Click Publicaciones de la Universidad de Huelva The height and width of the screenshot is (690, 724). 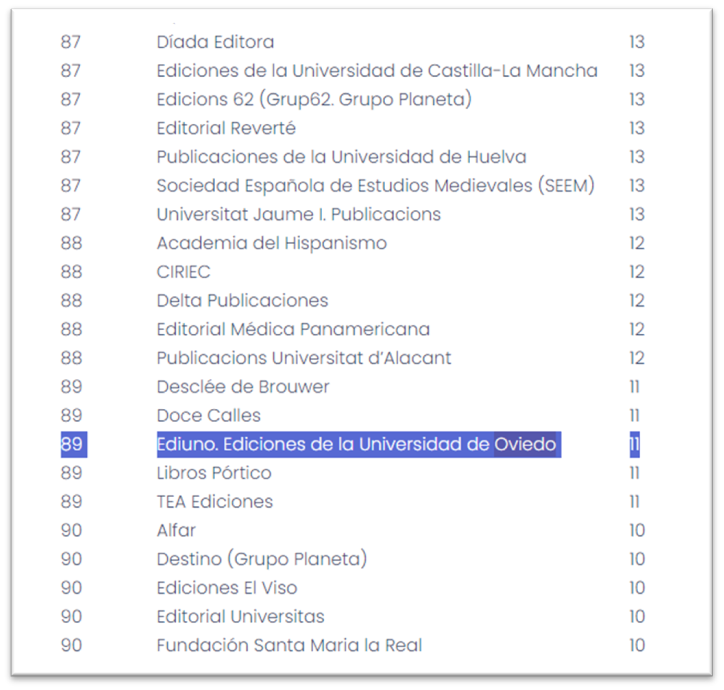point(341,157)
